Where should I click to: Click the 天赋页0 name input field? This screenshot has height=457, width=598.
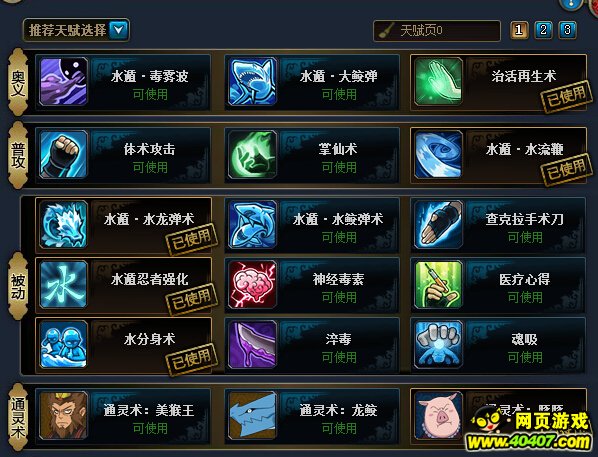point(437,31)
